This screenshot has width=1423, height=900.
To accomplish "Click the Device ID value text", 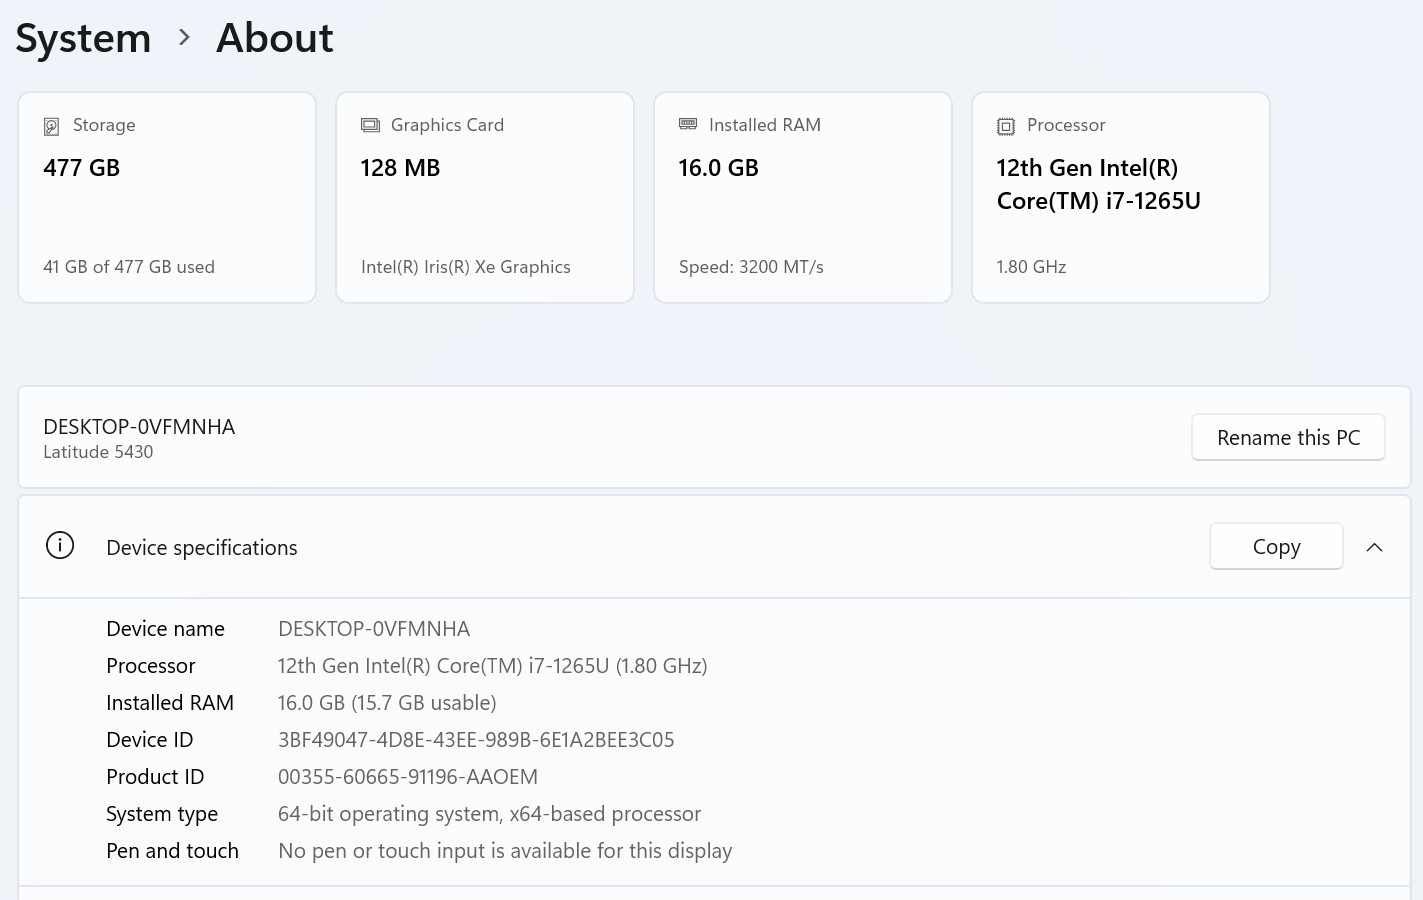I will coord(476,740).
